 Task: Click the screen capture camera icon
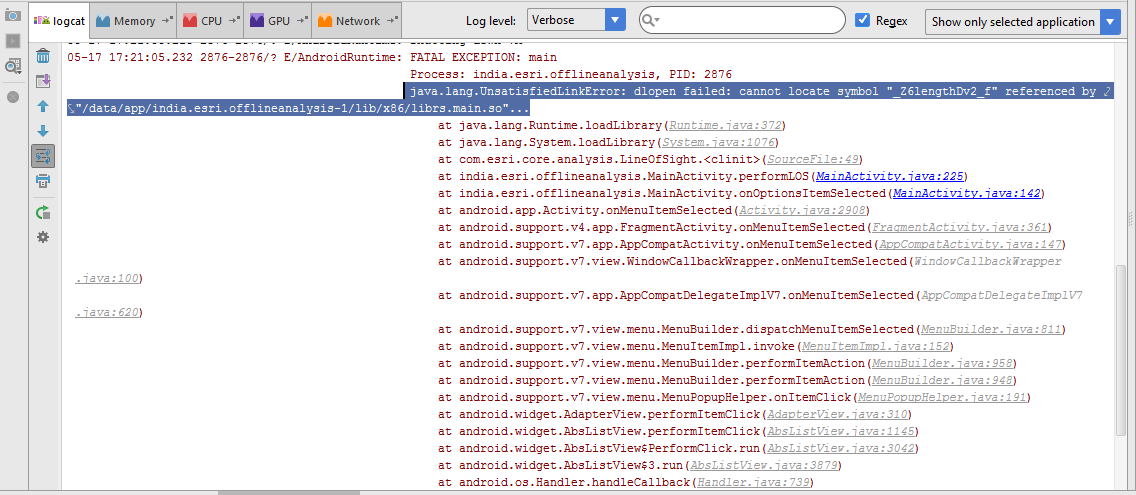point(12,14)
